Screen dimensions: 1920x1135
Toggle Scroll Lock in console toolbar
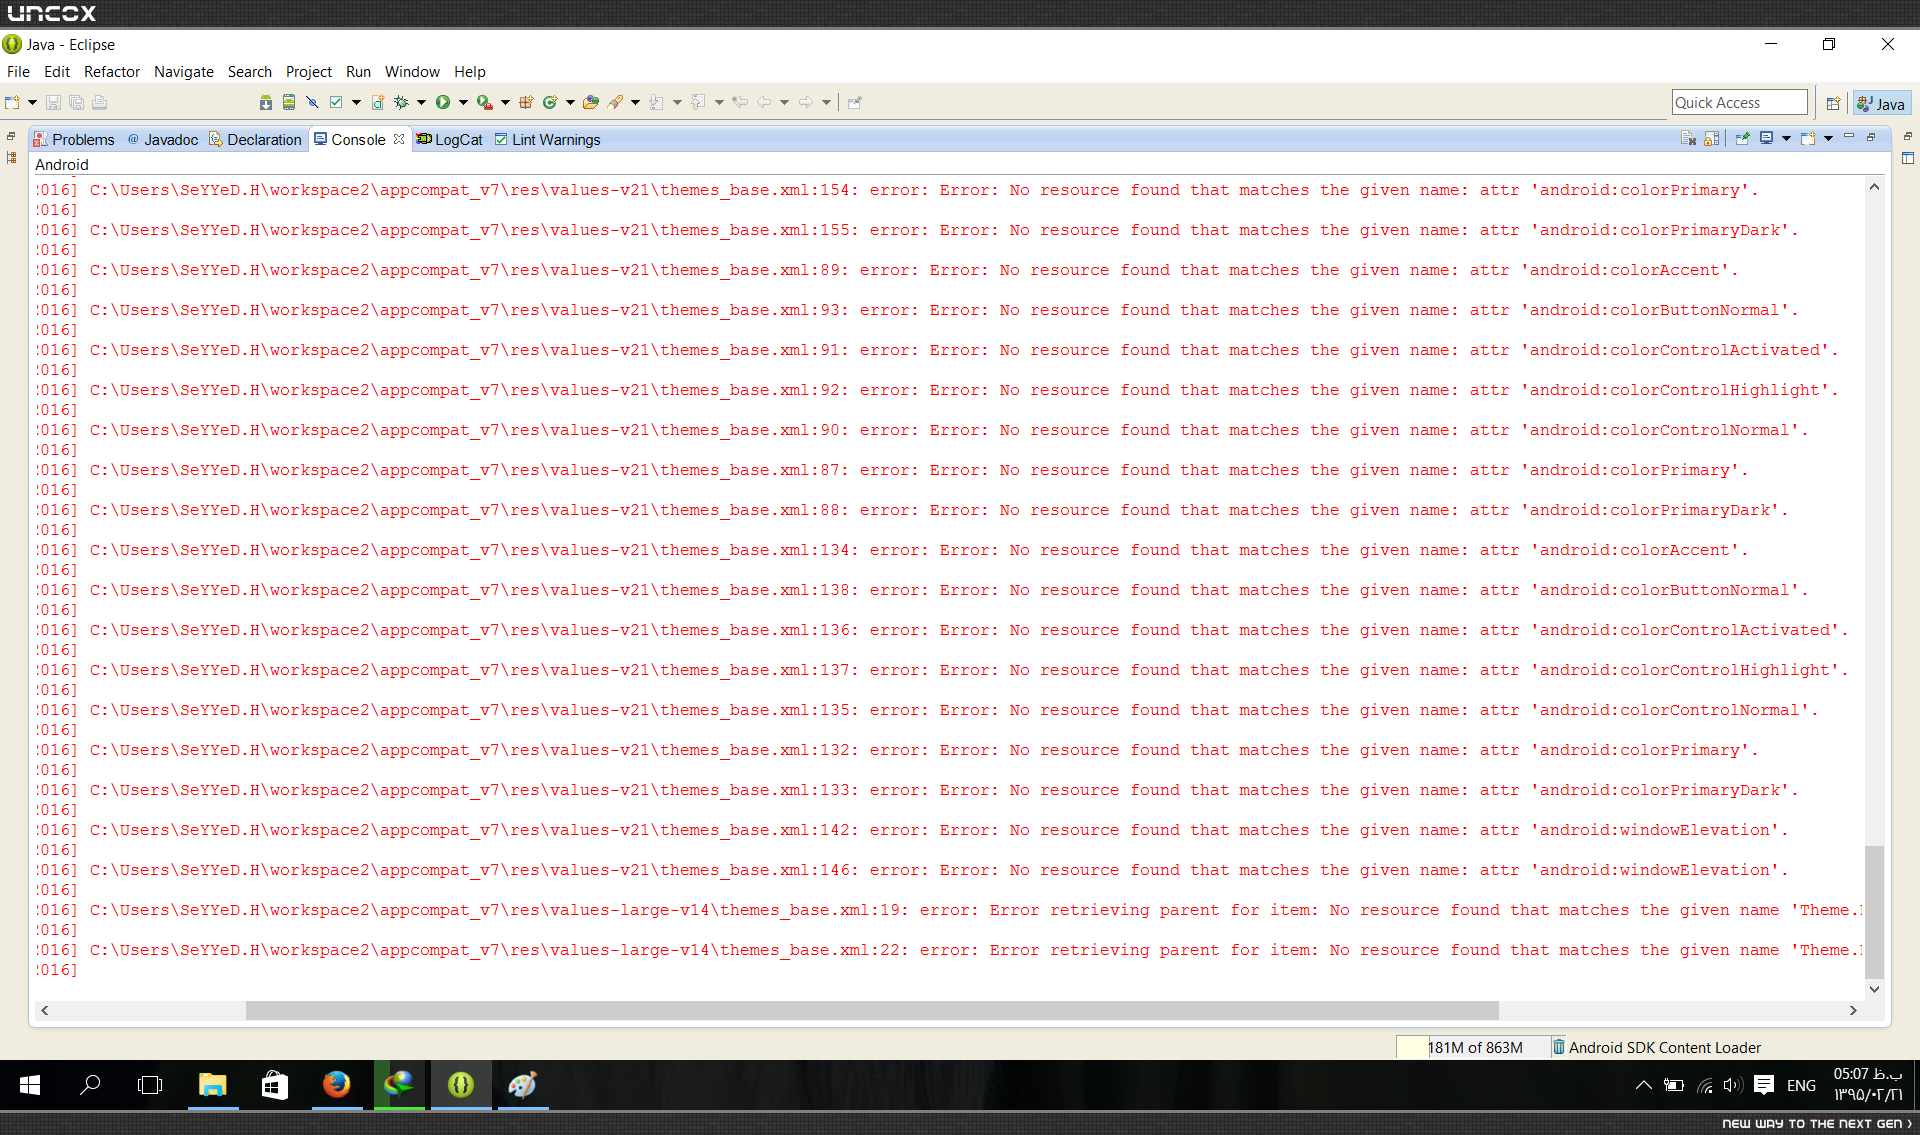[1711, 139]
